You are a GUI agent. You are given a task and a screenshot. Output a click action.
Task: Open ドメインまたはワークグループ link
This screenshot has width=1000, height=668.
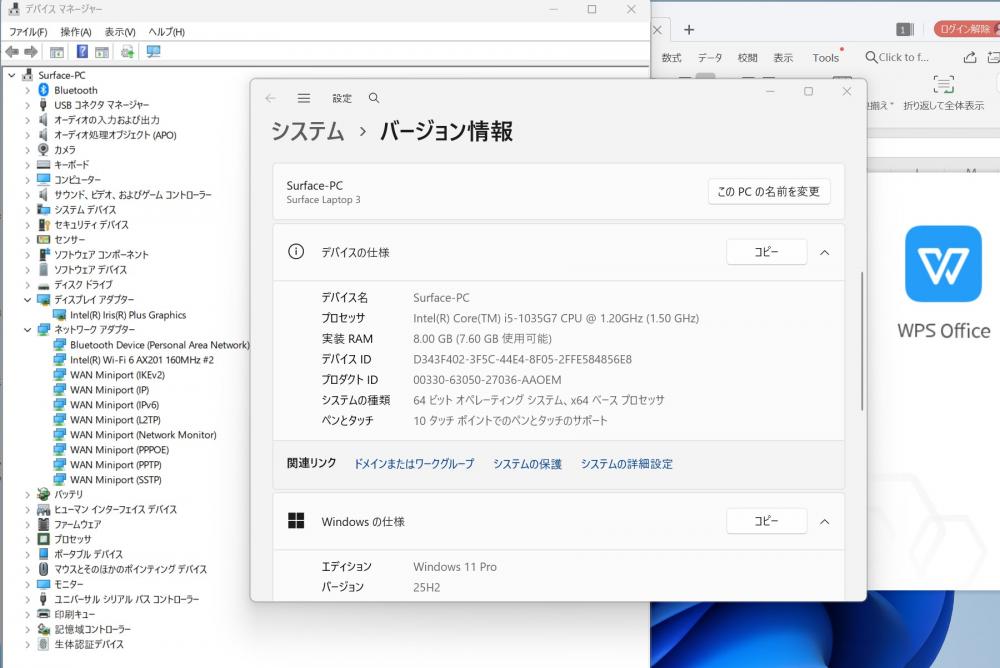click(x=414, y=464)
